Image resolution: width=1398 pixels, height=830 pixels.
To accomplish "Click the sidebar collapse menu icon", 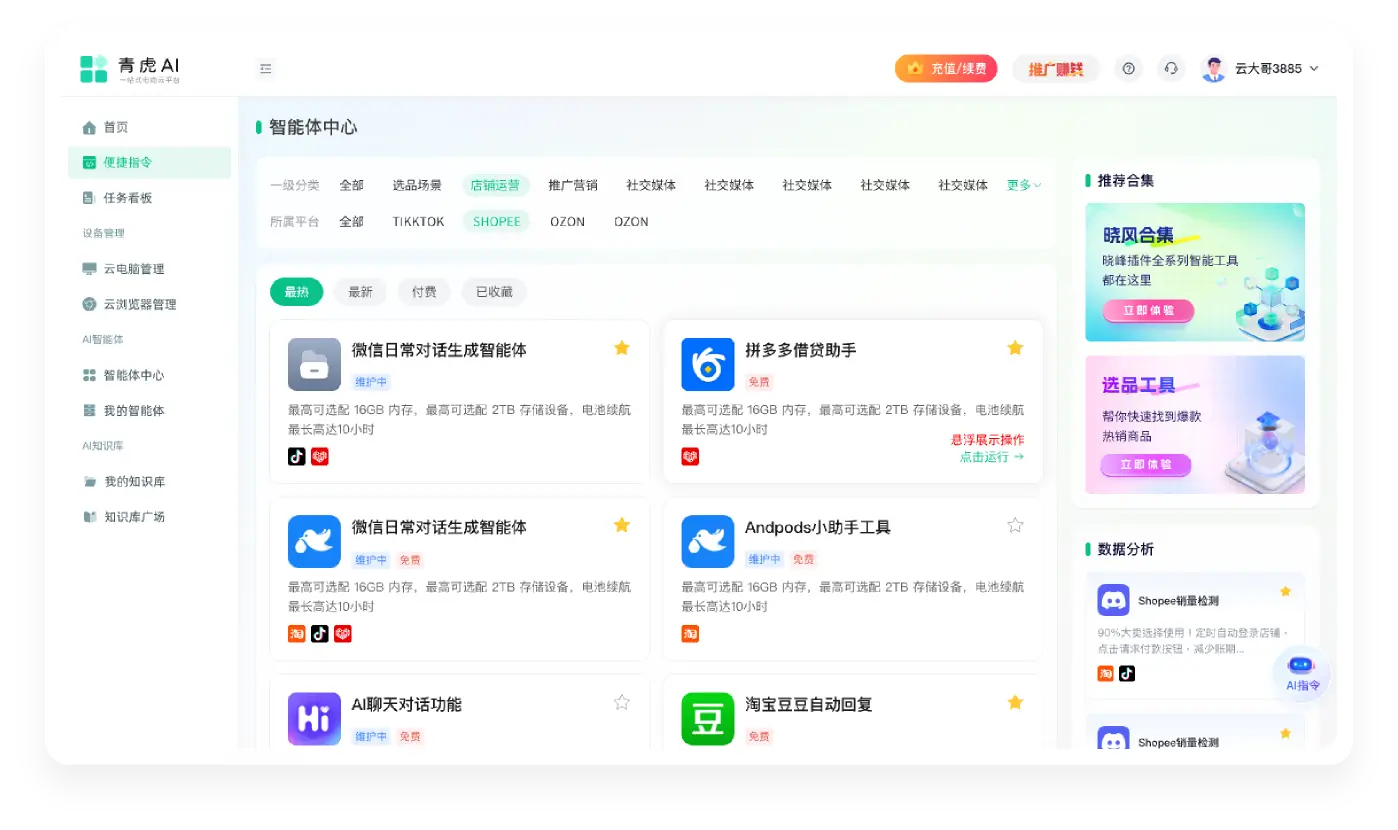I will click(x=266, y=69).
